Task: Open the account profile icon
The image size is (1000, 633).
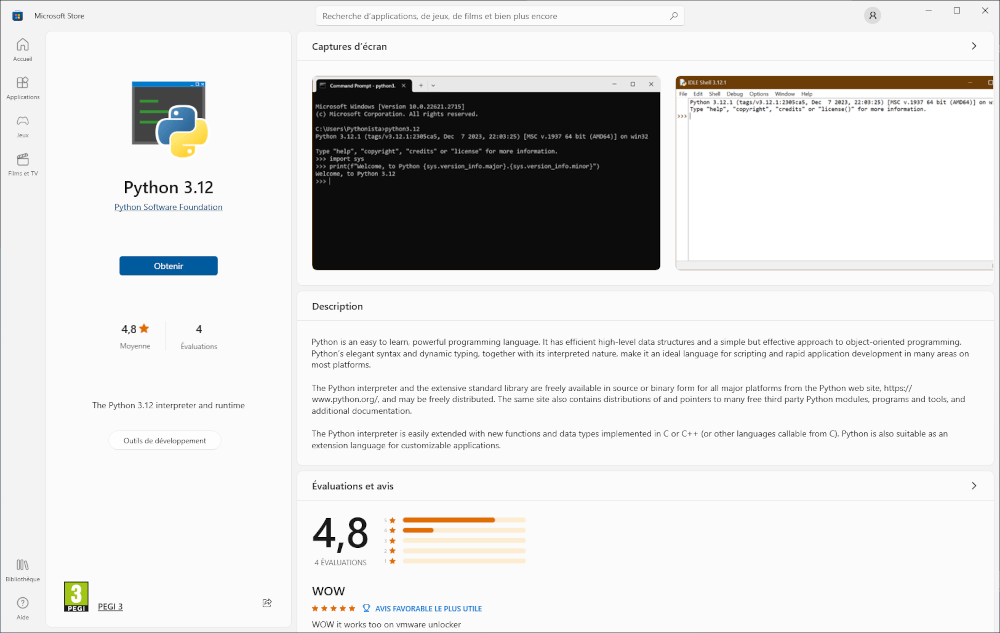Action: coord(873,15)
